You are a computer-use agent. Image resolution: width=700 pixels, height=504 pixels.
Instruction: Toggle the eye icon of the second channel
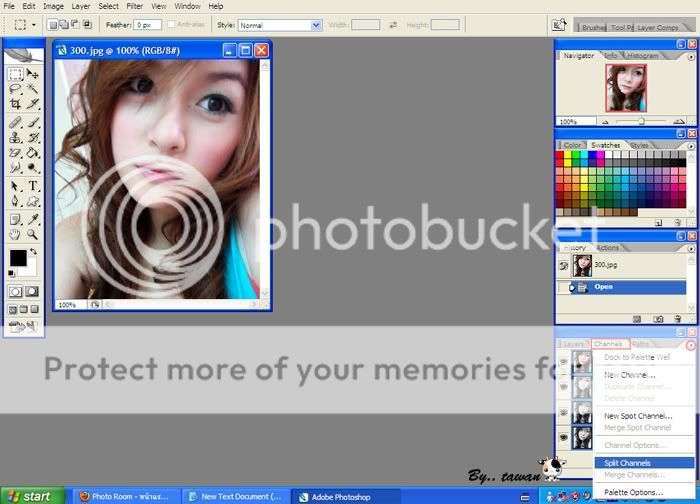tap(564, 388)
